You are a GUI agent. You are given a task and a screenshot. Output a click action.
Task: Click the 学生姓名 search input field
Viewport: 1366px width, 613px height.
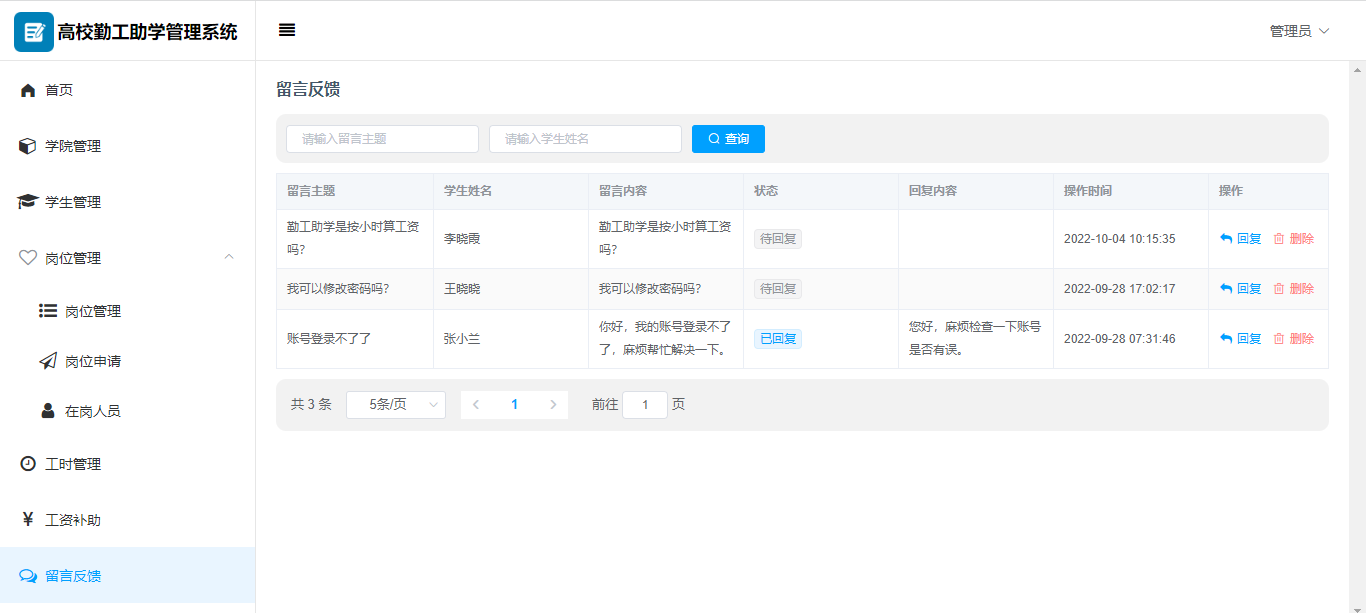point(585,139)
